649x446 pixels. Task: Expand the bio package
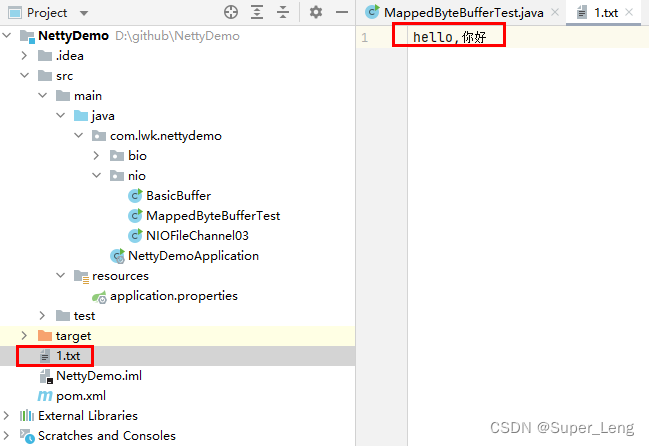pyautogui.click(x=96, y=155)
